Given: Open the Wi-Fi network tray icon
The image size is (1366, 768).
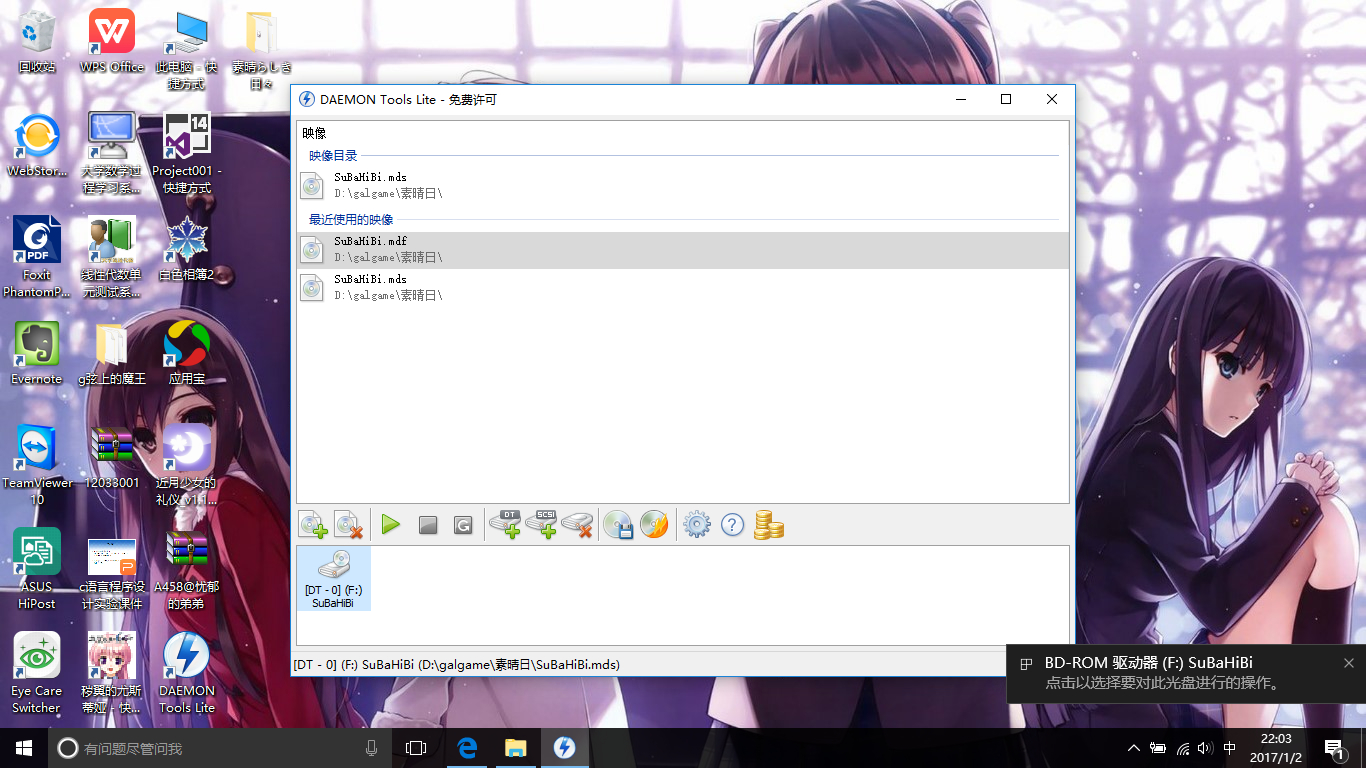Looking at the screenshot, I should pos(1183,748).
